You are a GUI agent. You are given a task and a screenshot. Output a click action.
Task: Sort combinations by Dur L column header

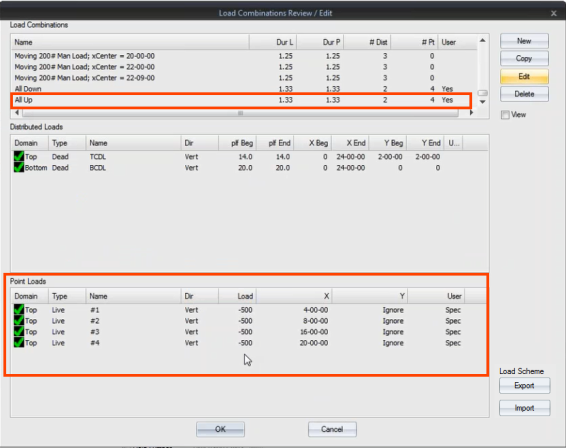pos(273,42)
